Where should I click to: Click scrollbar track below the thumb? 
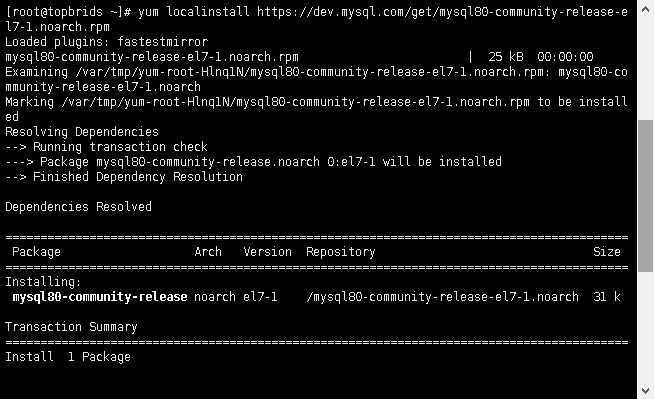click(645, 327)
